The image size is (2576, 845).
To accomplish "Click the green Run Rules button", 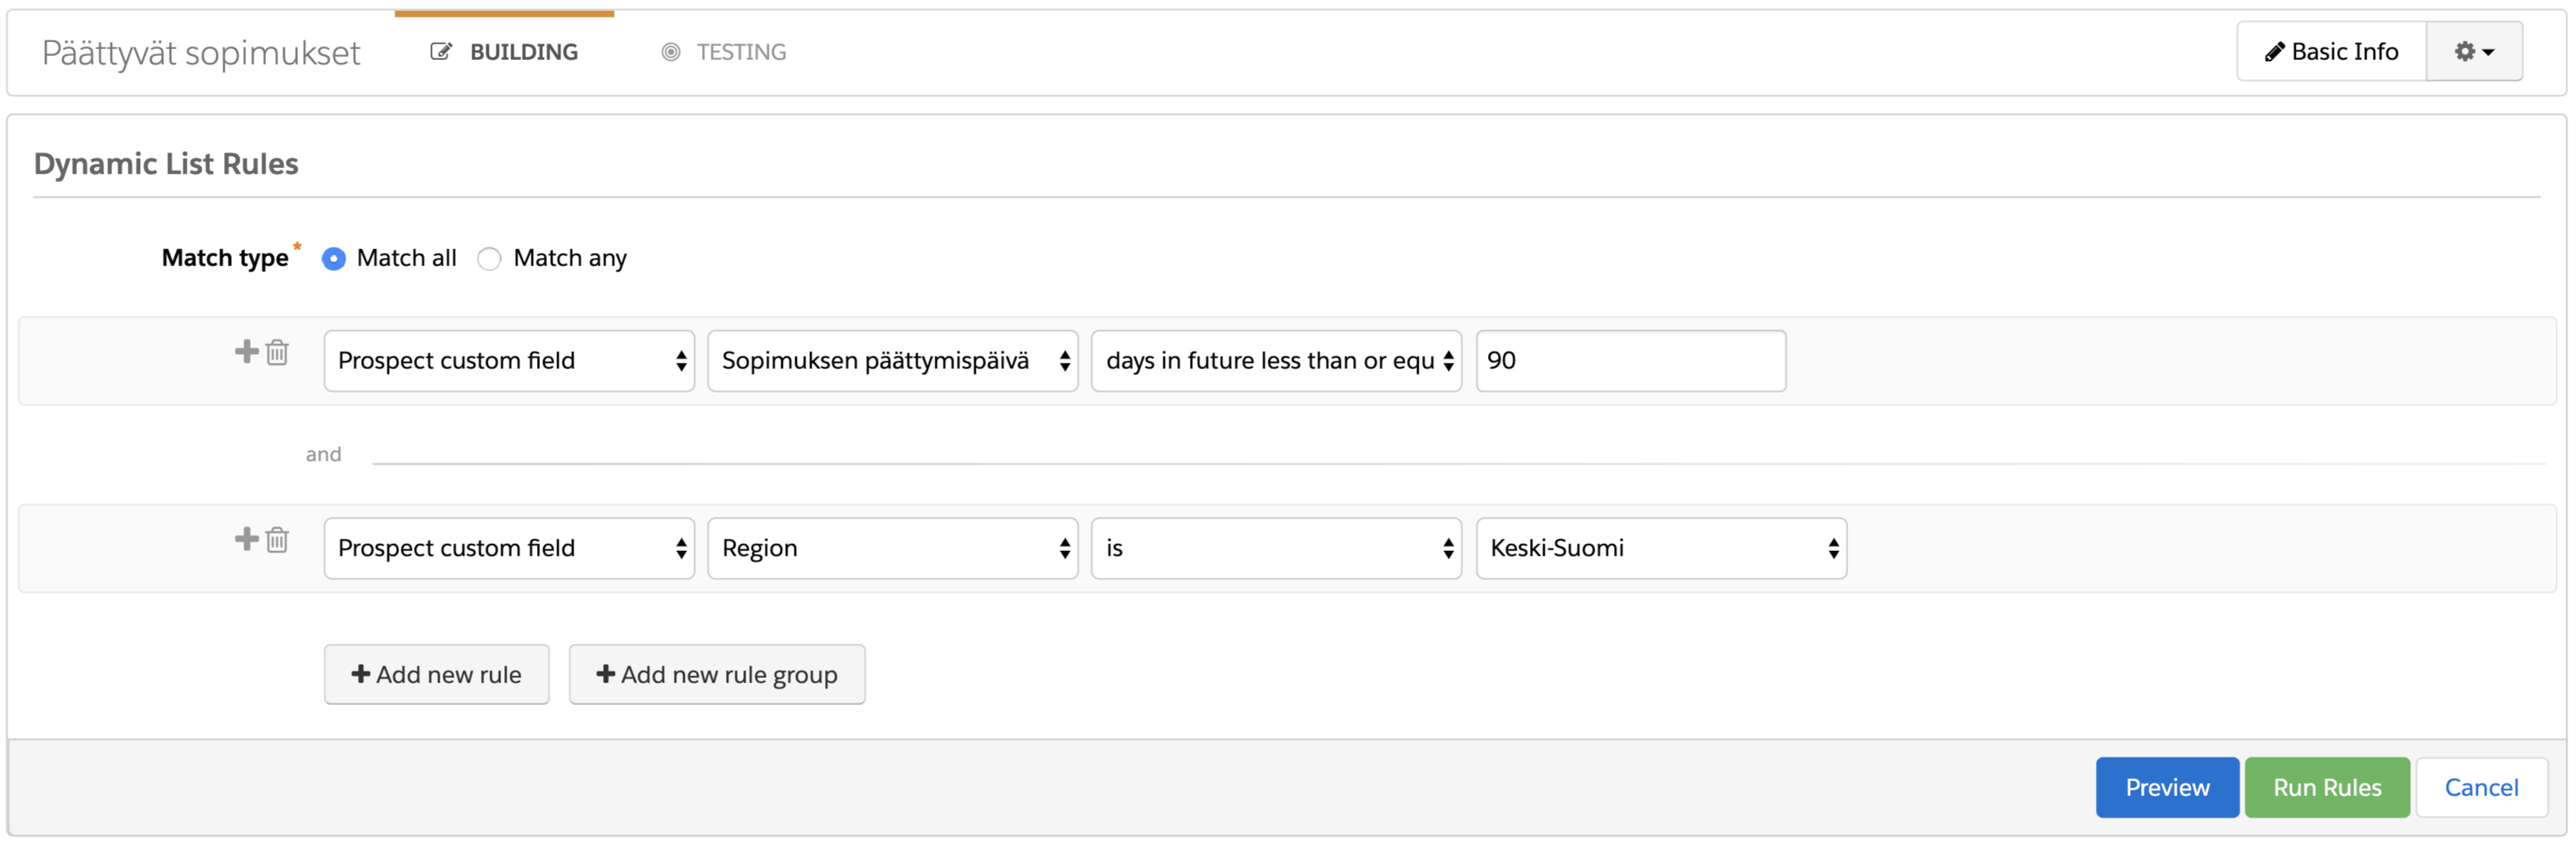I will coord(2326,788).
